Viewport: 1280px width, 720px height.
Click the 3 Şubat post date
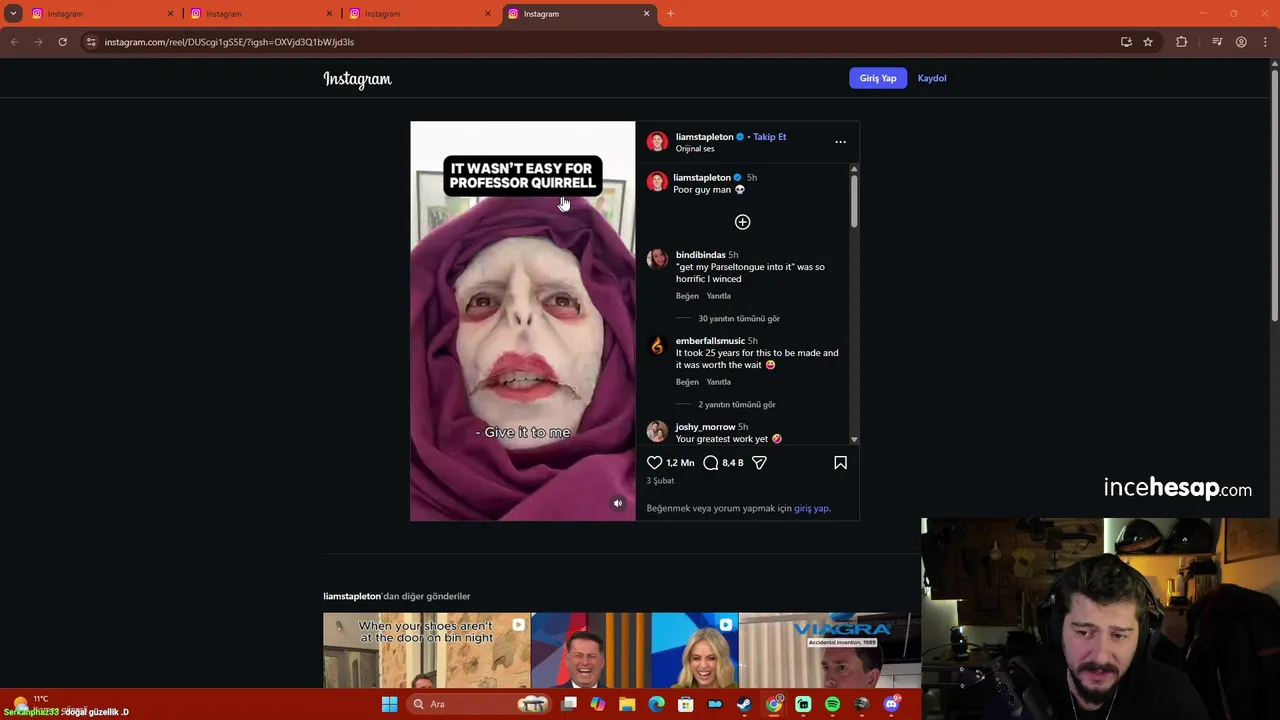[x=660, y=481]
